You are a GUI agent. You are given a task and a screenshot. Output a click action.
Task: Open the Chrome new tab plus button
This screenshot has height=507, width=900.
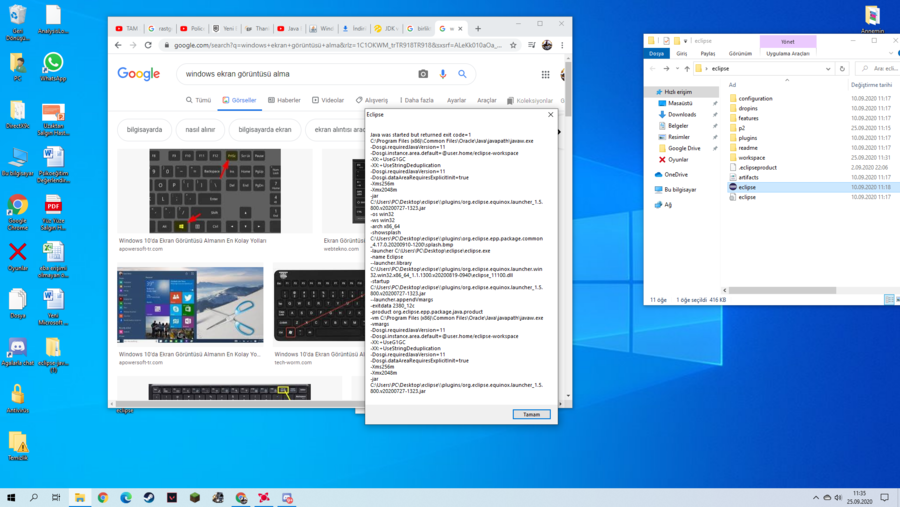tap(478, 29)
